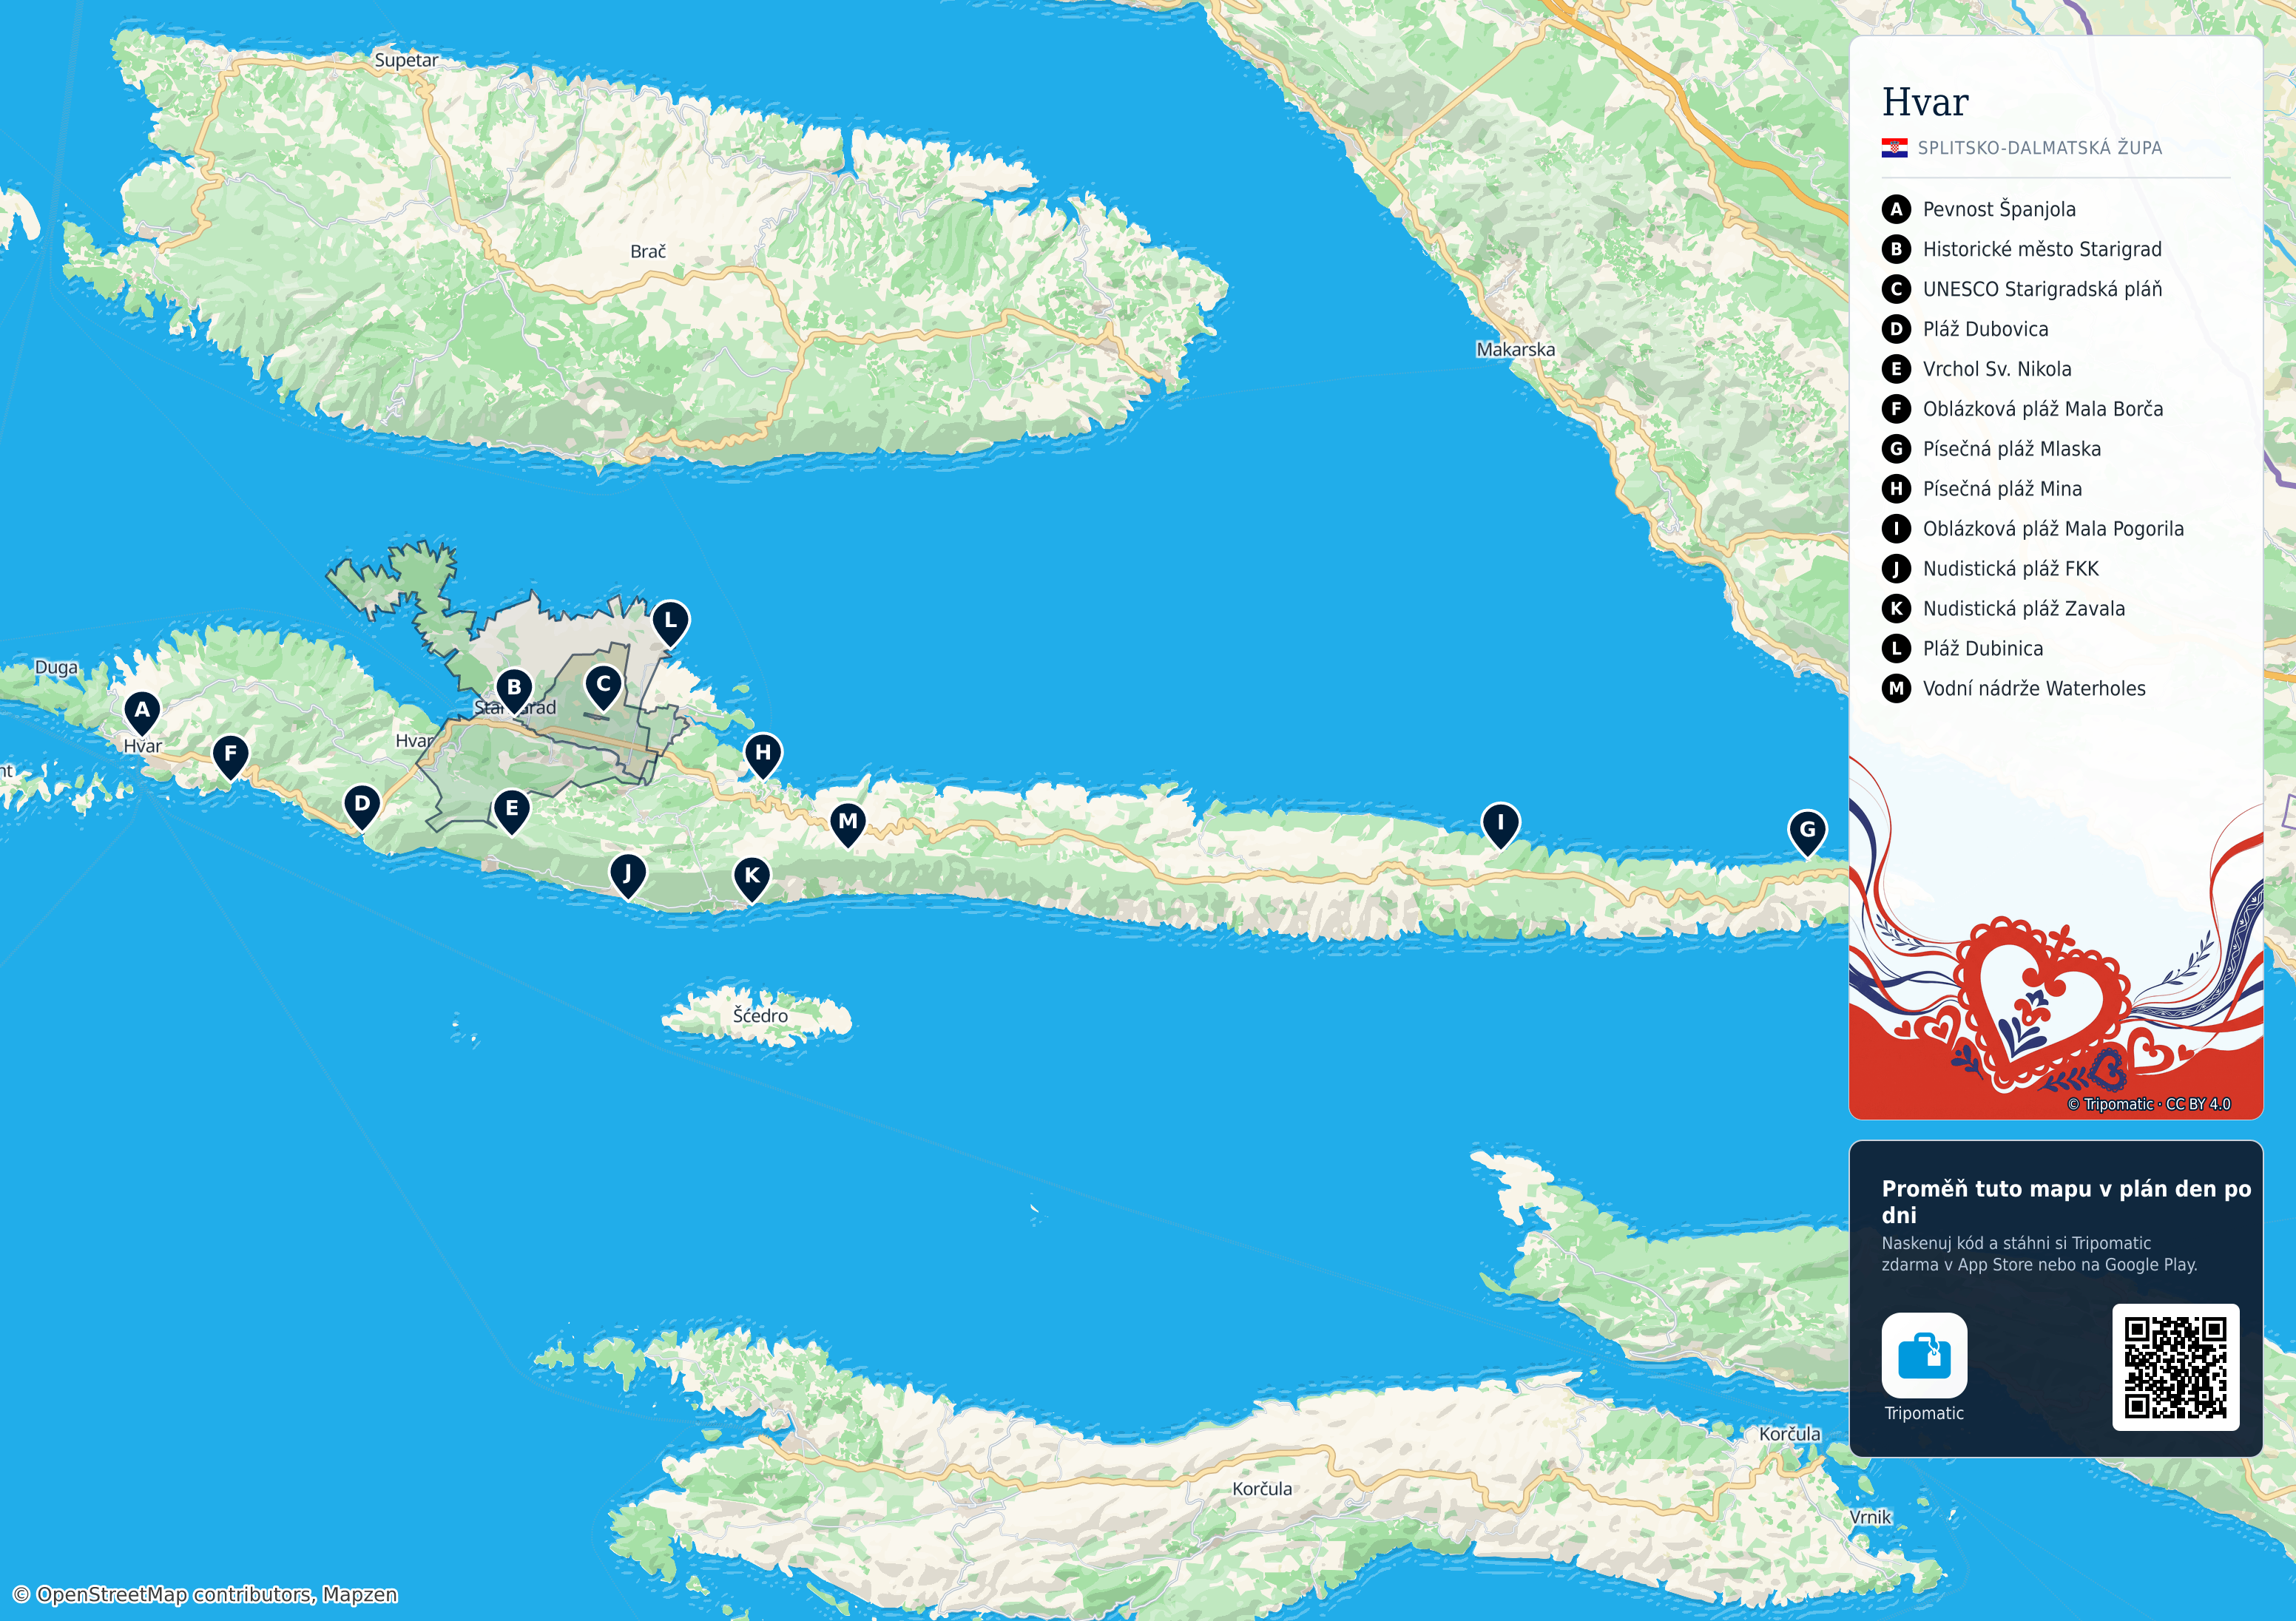Open the Pevnost Španjola legend entry
The height and width of the screenshot is (1621, 2296).
[1999, 209]
